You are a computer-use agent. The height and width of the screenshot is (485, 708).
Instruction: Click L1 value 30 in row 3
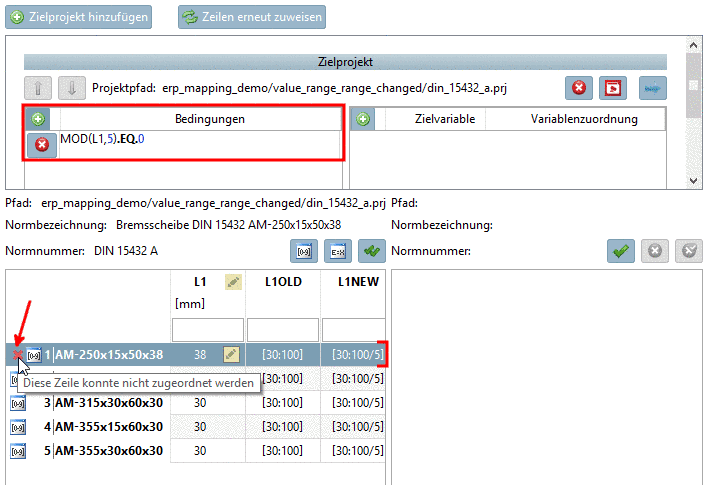[x=200, y=403]
